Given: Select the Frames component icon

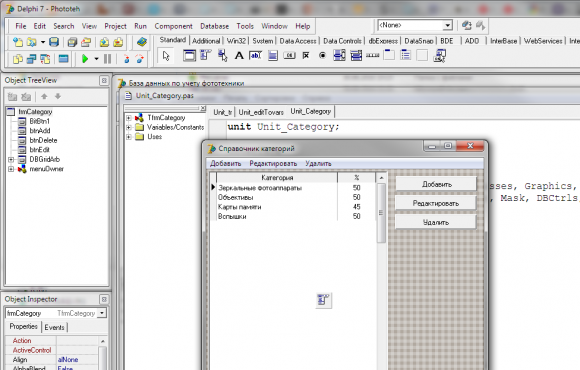Looking at the screenshot, I should [189, 56].
